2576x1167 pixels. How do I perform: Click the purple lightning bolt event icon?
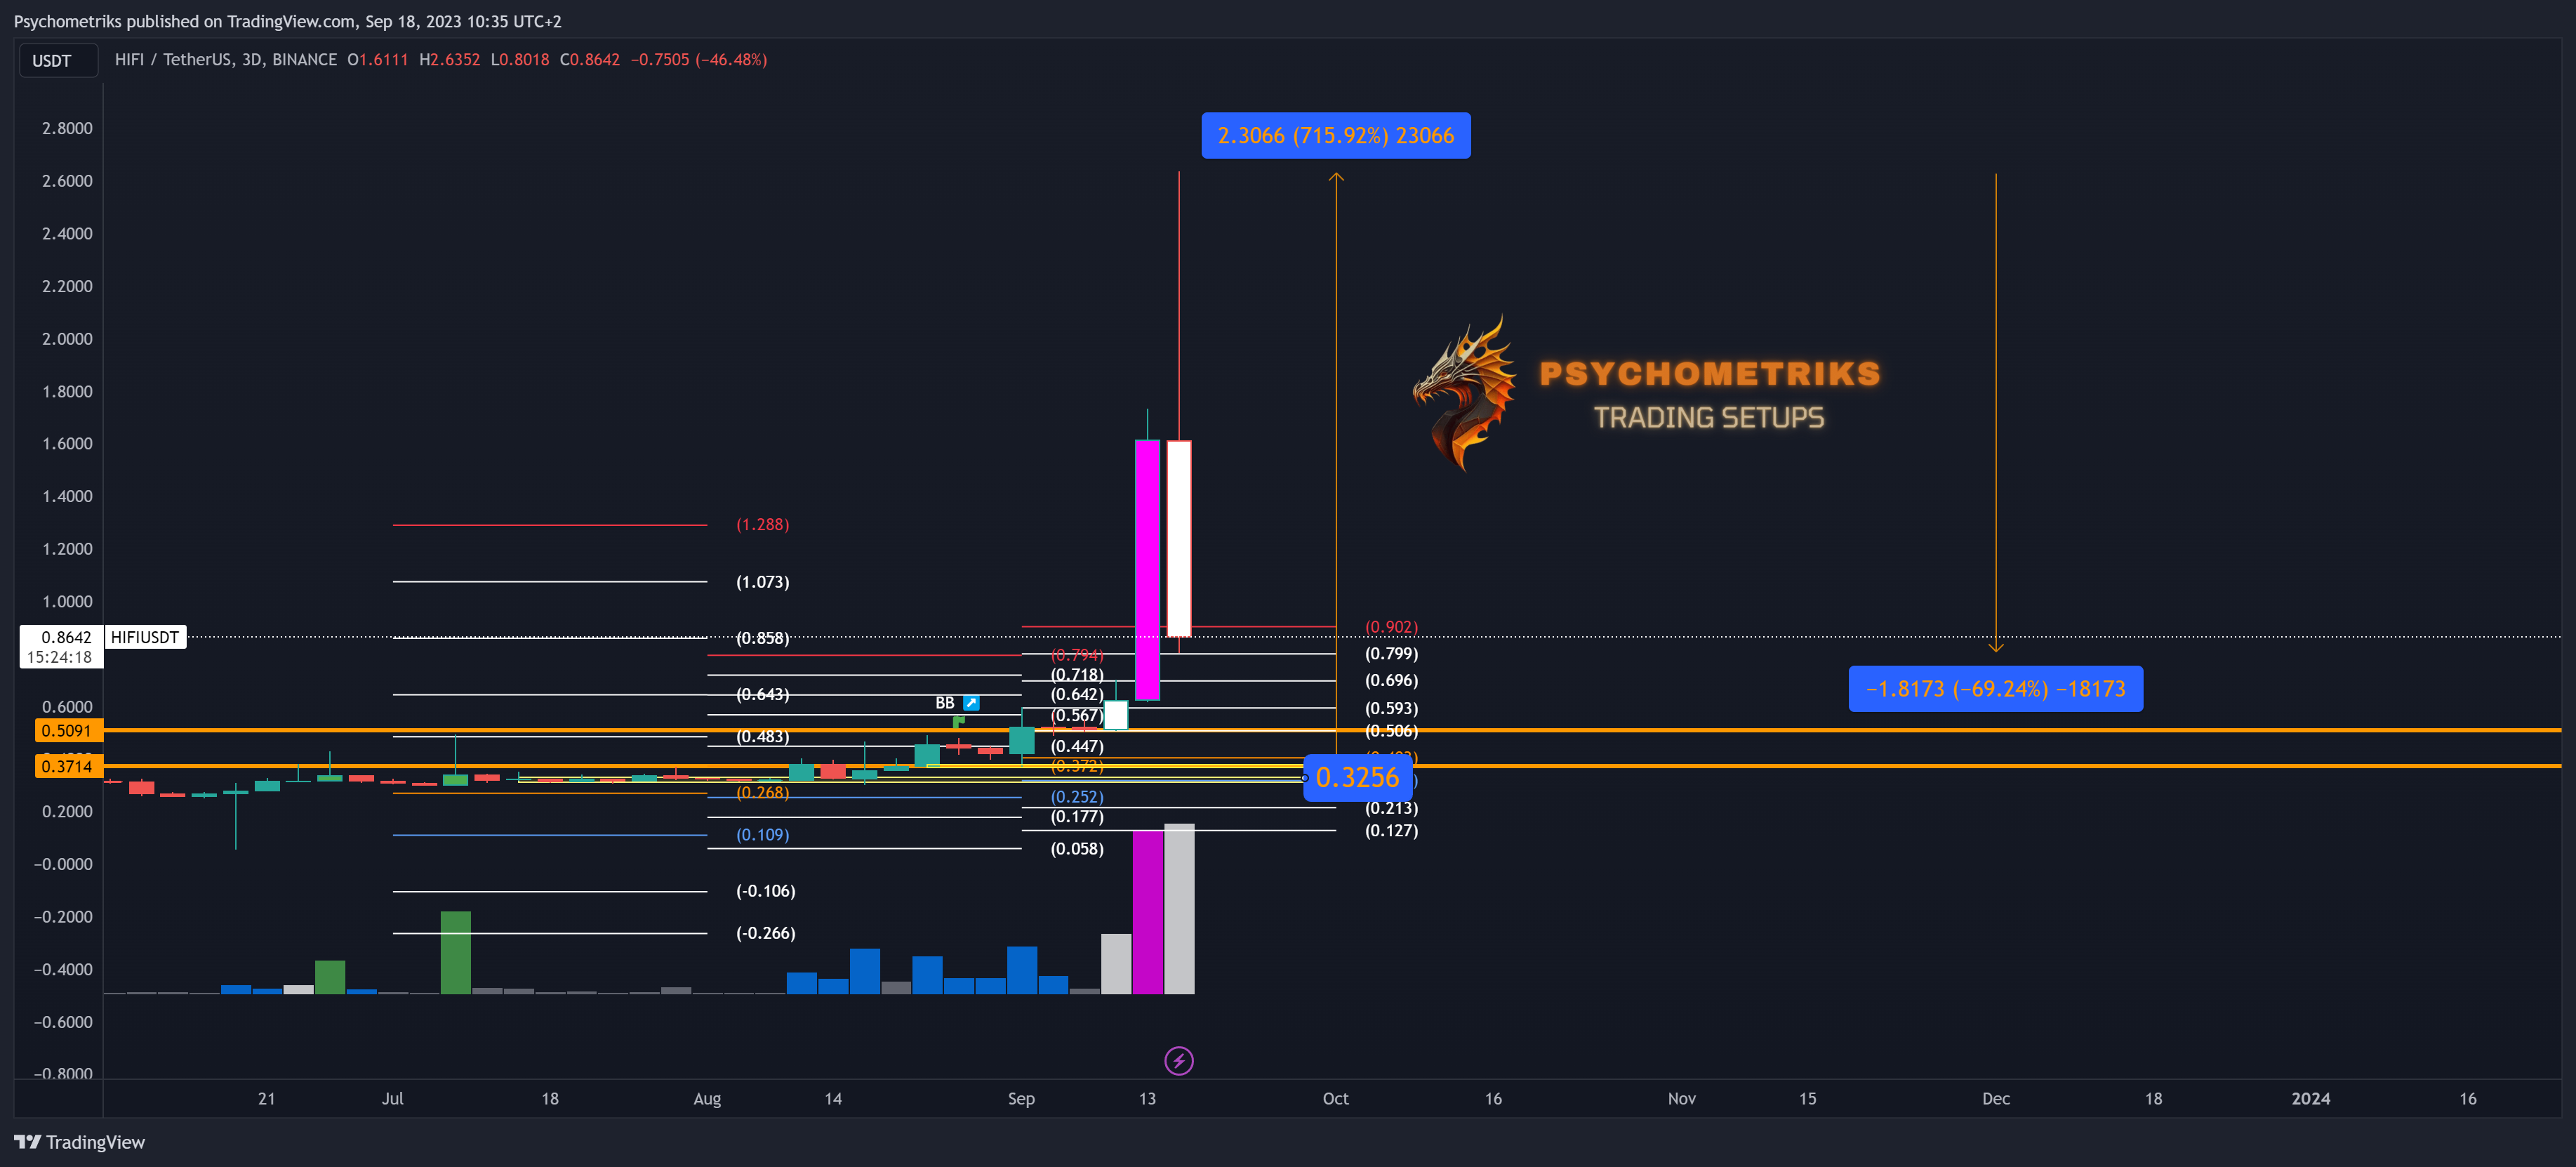(x=1179, y=1060)
